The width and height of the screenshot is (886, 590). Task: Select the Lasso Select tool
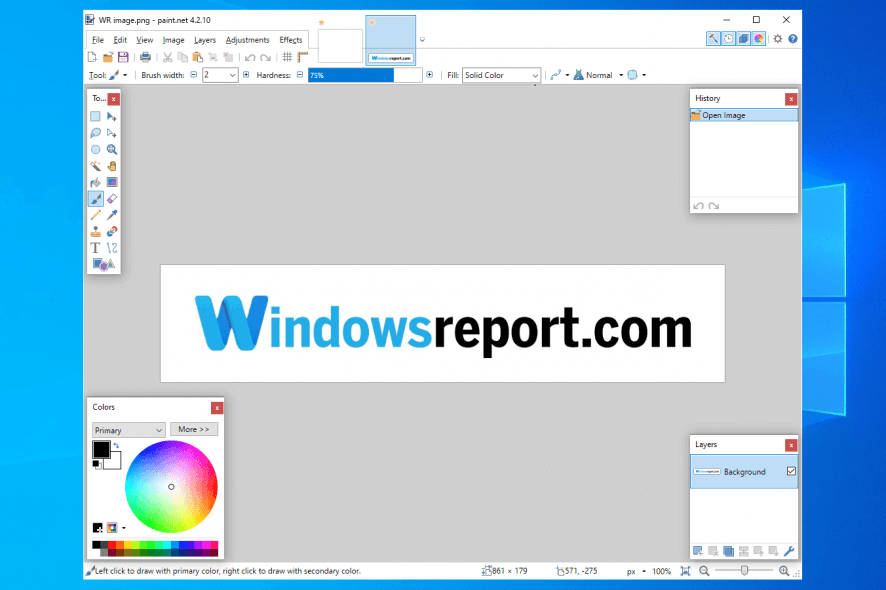[95, 133]
